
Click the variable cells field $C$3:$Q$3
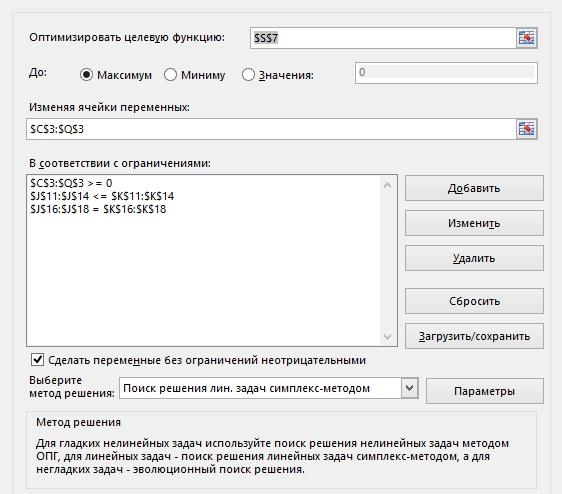point(271,129)
